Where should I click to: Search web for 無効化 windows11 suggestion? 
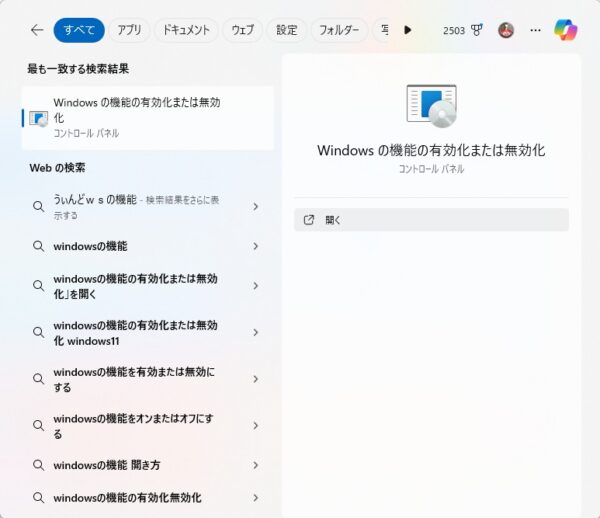[x=148, y=333]
